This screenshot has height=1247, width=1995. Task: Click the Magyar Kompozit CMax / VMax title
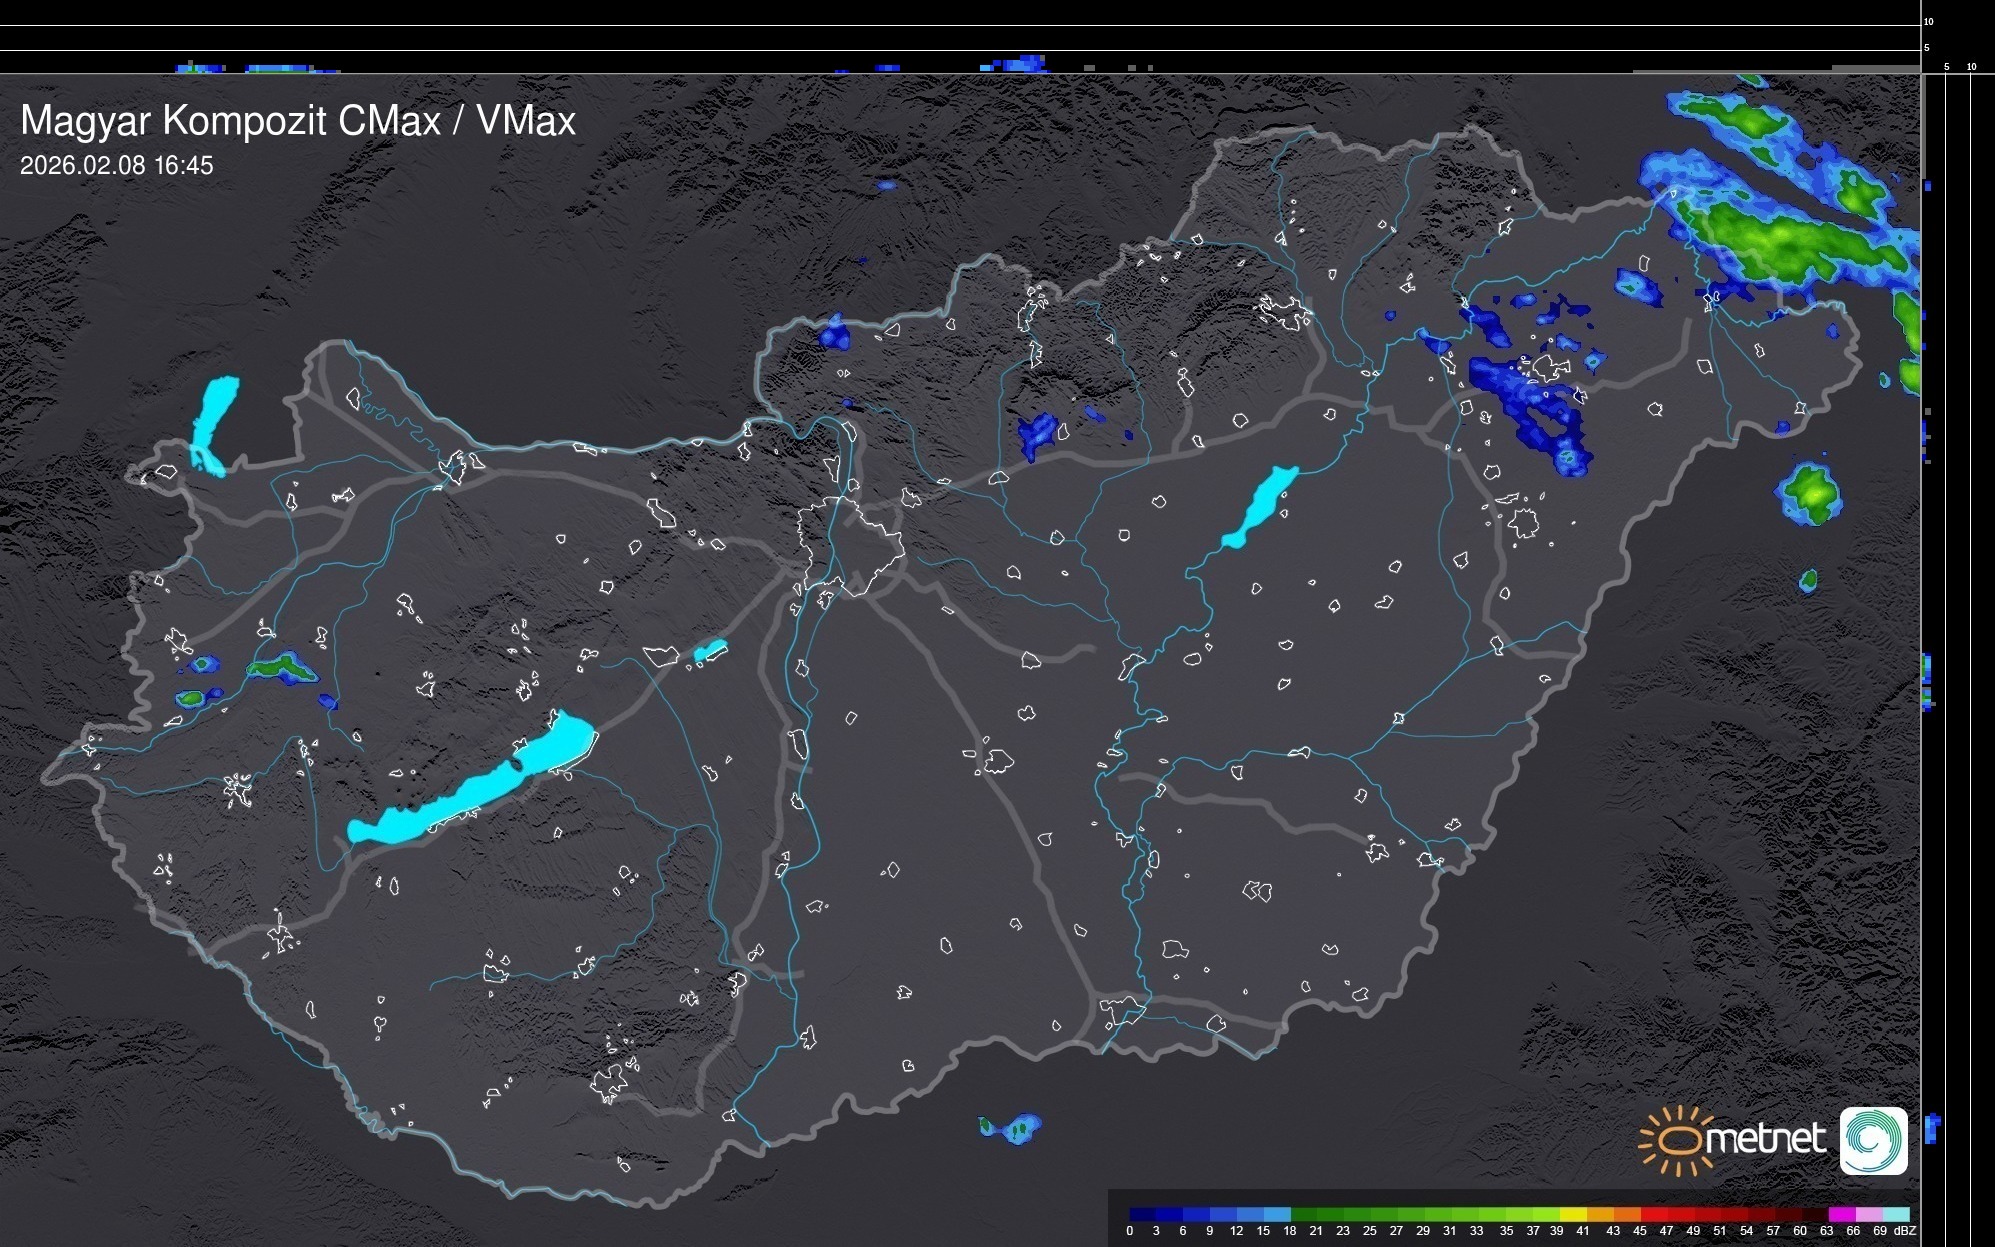(298, 121)
